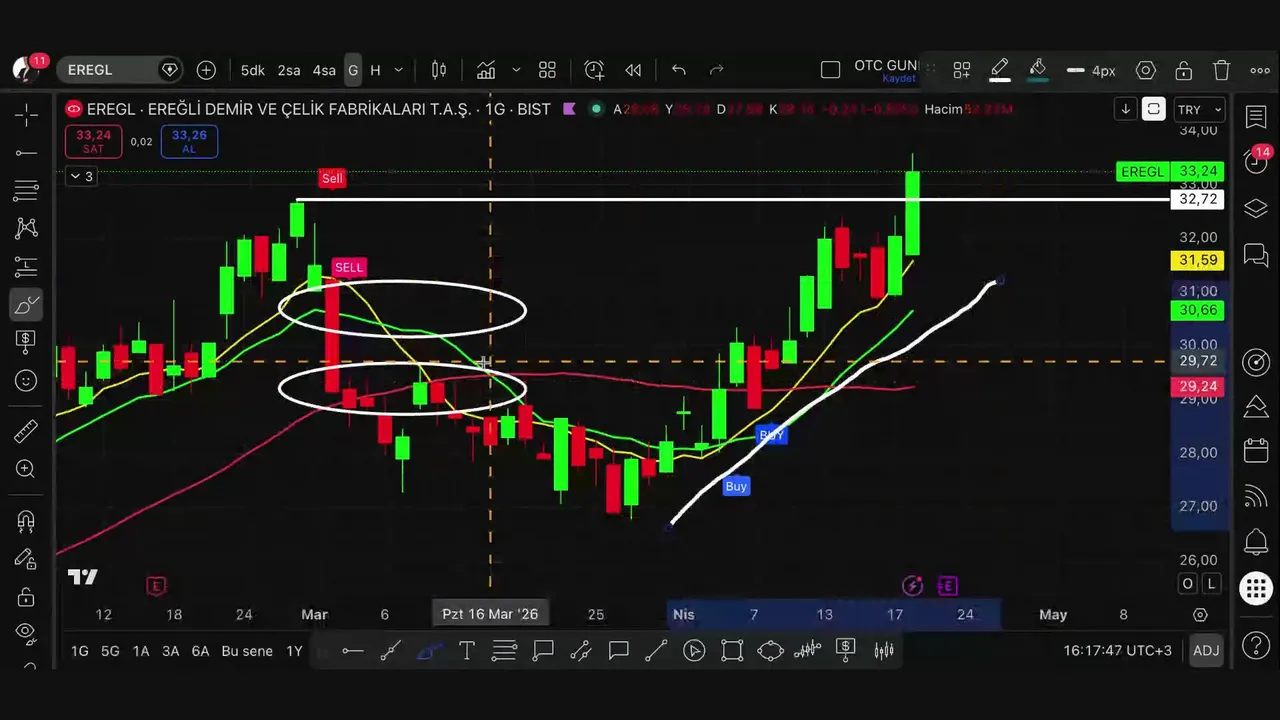
Task: Change the brush fill background color
Action: point(1037,70)
